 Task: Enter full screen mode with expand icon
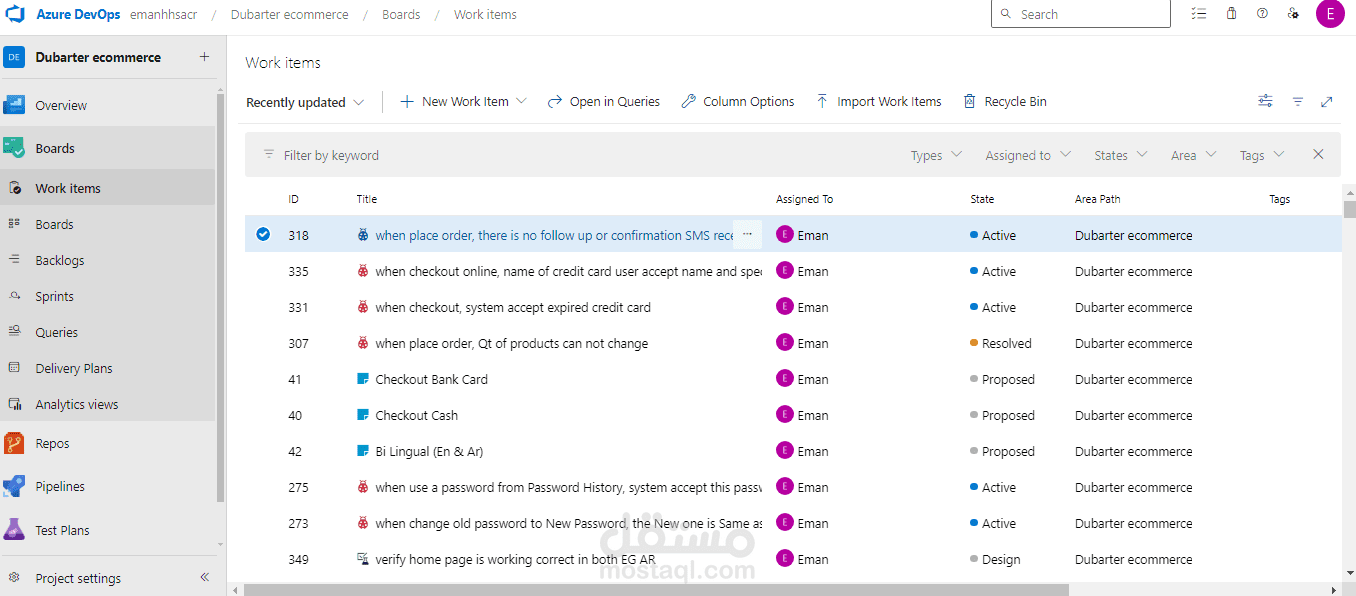[x=1327, y=101]
